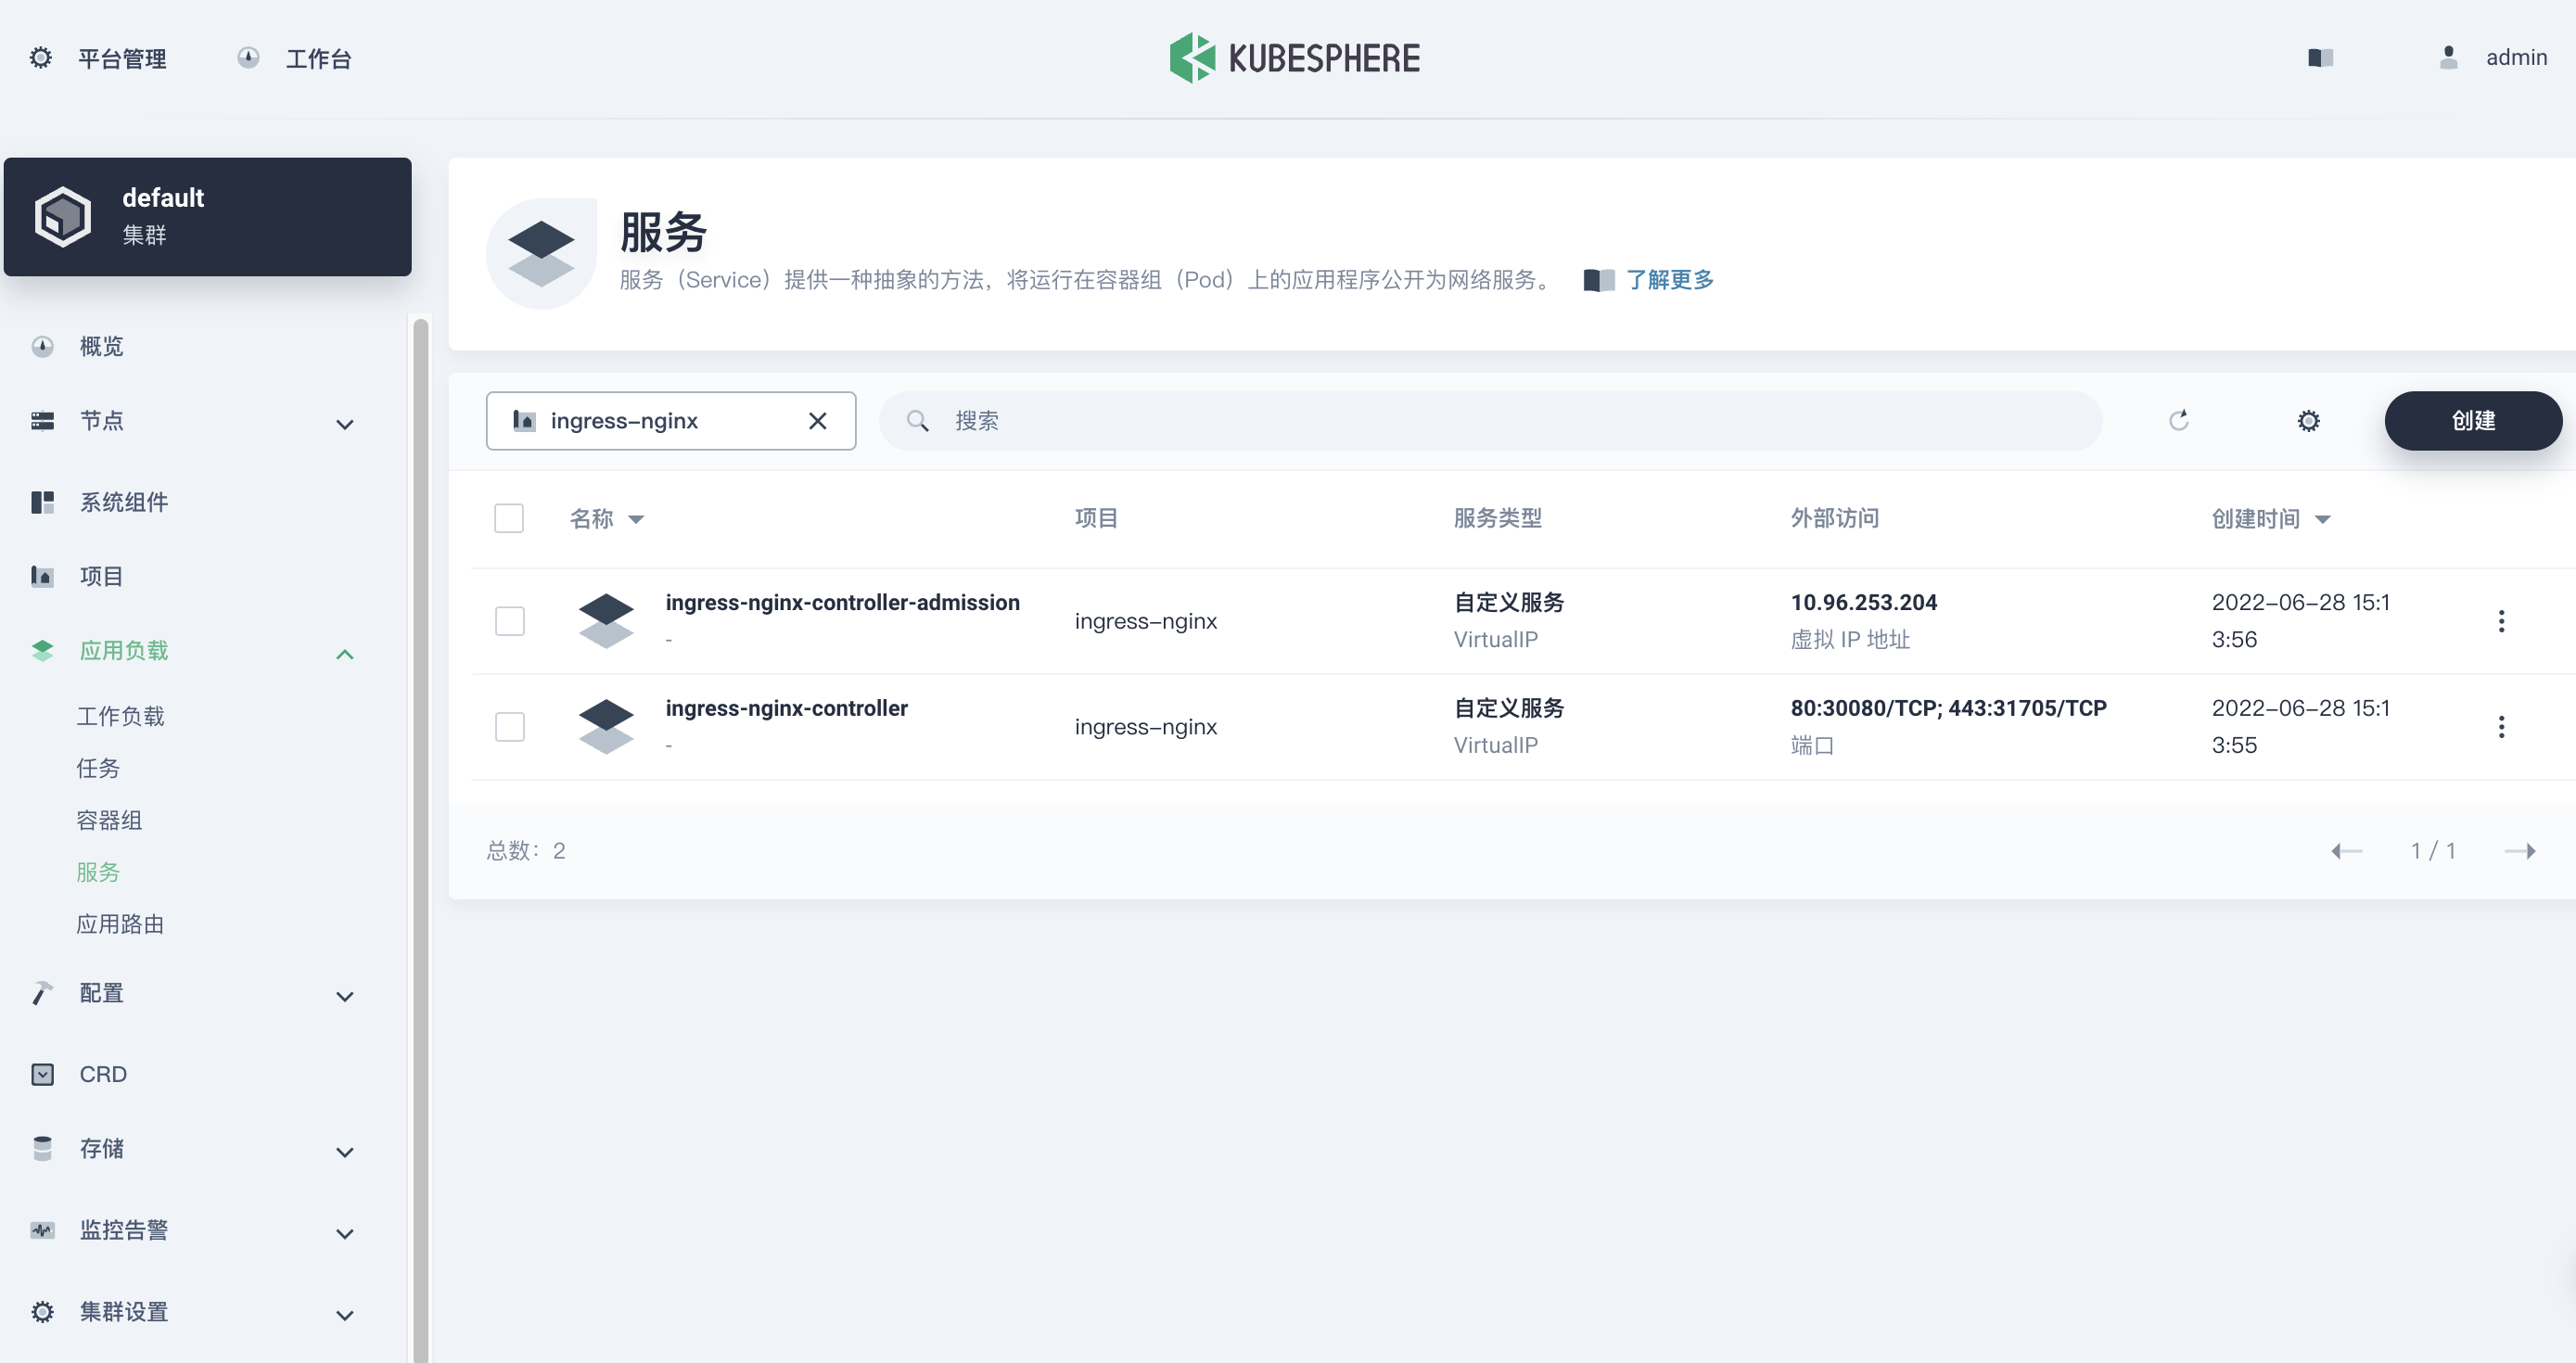
Task: Check the ingress-nginx-controller row checkbox
Action: pos(510,727)
